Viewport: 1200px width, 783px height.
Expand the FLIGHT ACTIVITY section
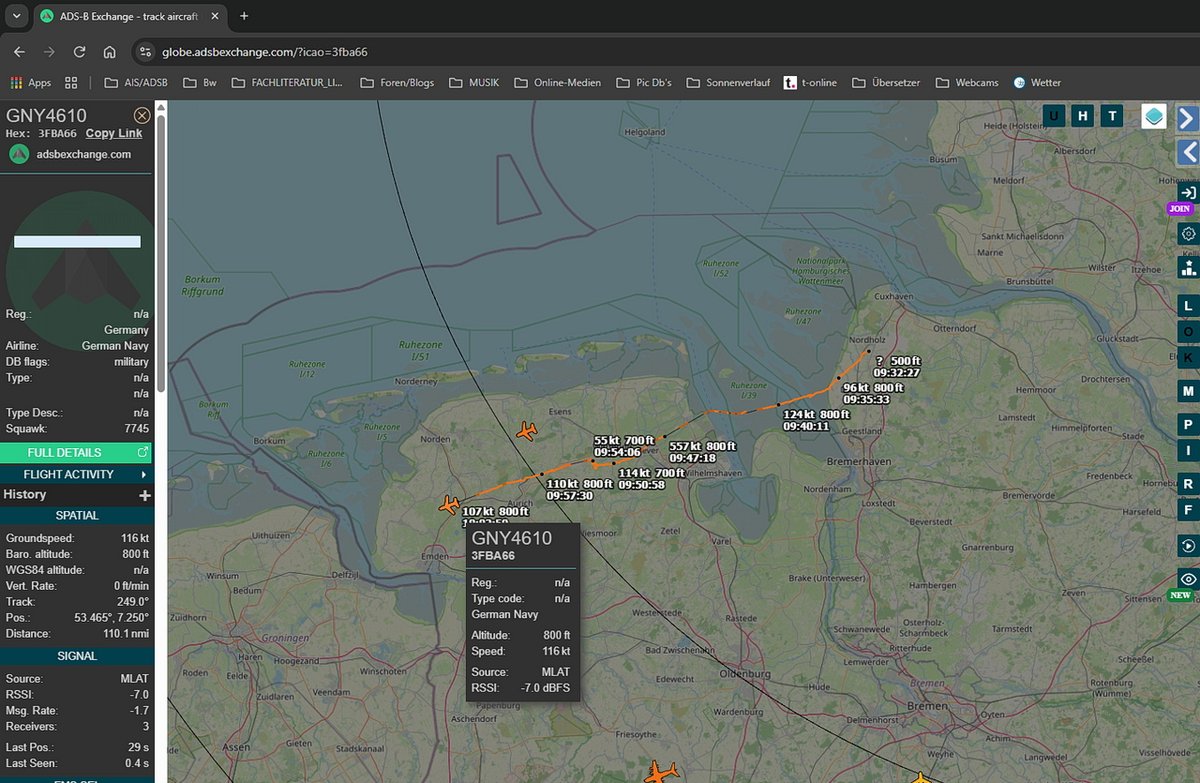77,474
